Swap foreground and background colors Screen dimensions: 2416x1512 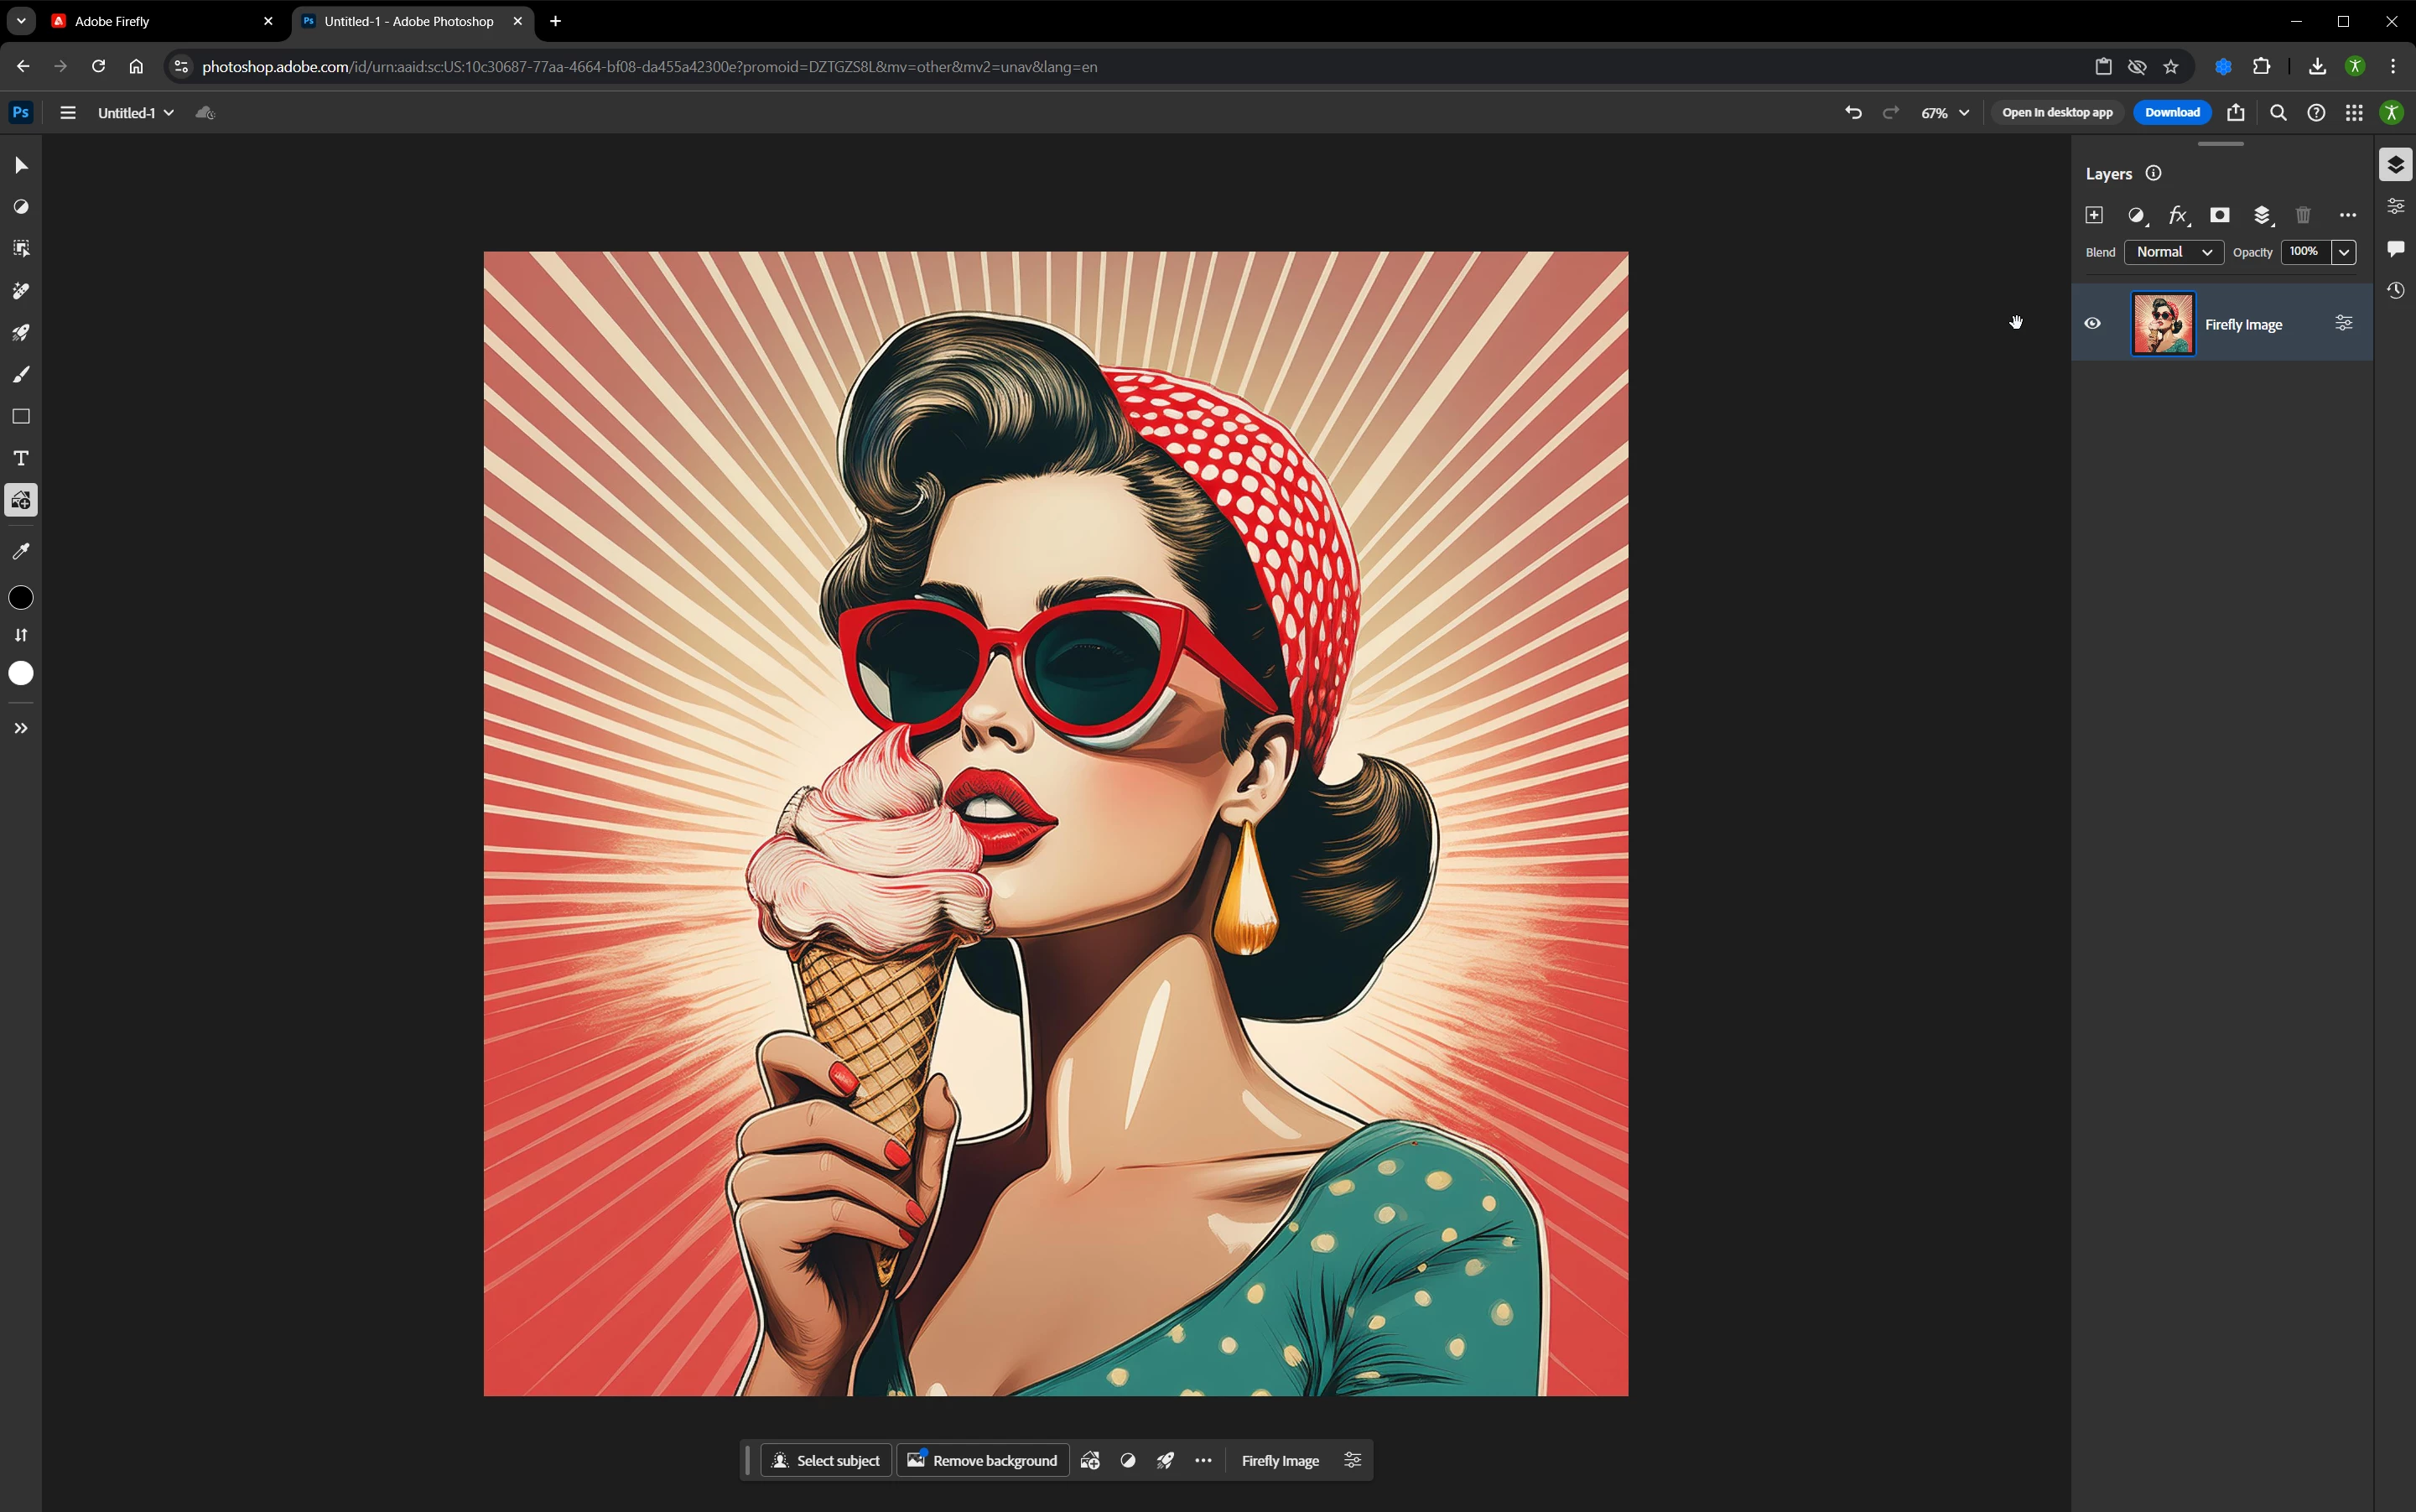coord(21,635)
